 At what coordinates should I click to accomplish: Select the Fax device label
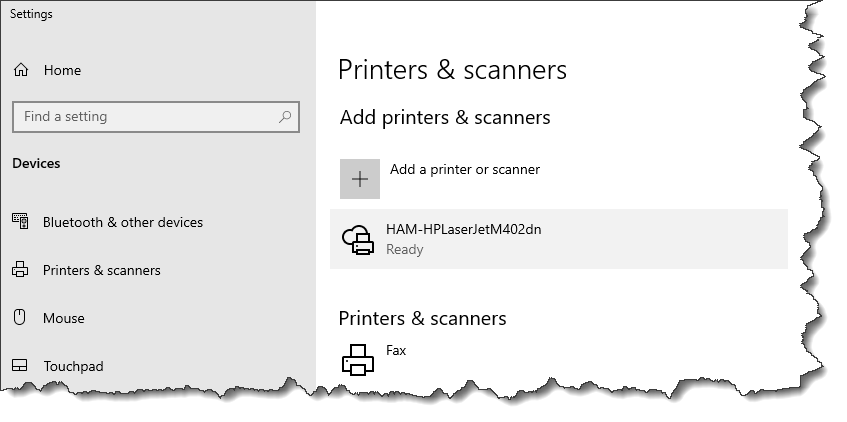396,350
